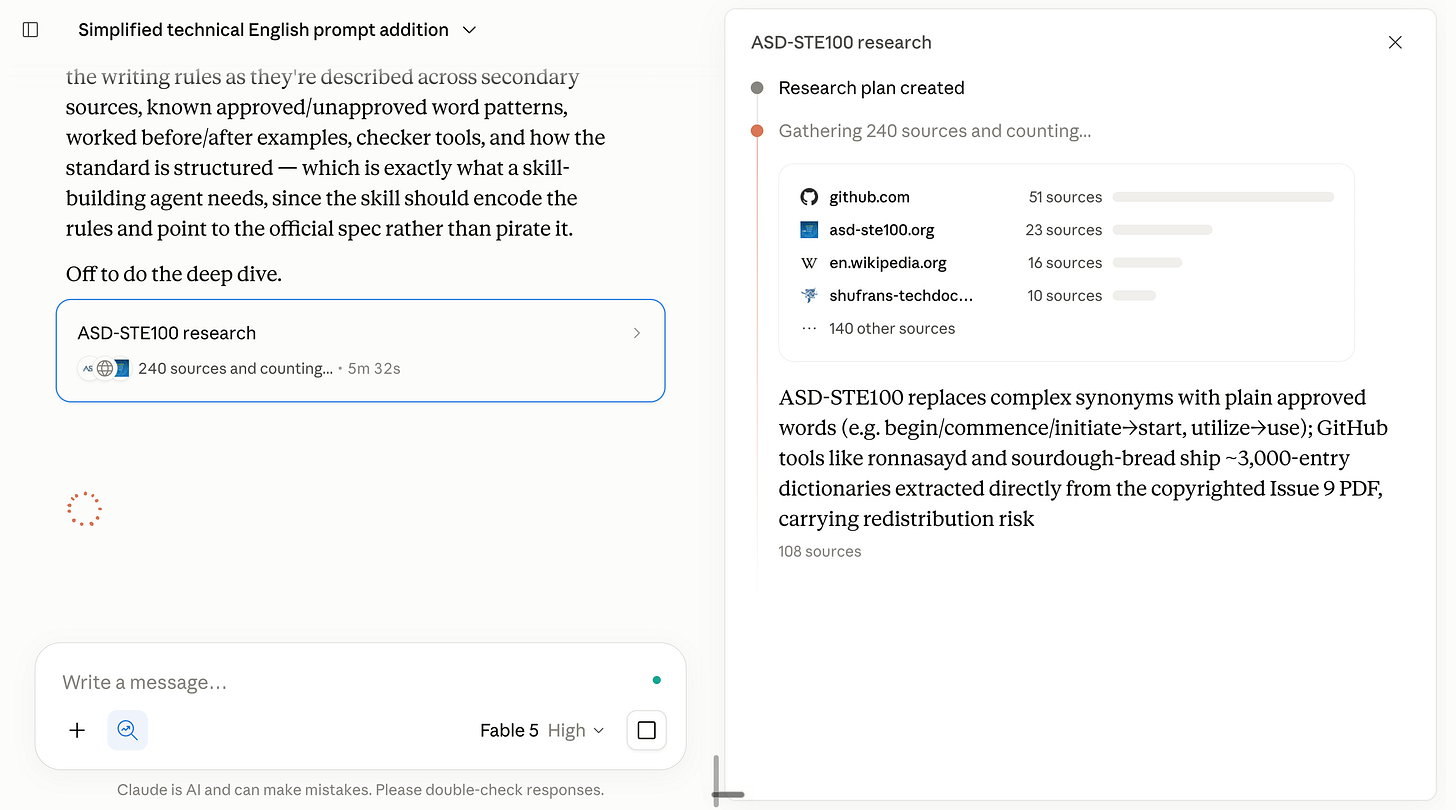The width and height of the screenshot is (1456, 810).
Task: Toggle the Research mode button
Action: 127,730
